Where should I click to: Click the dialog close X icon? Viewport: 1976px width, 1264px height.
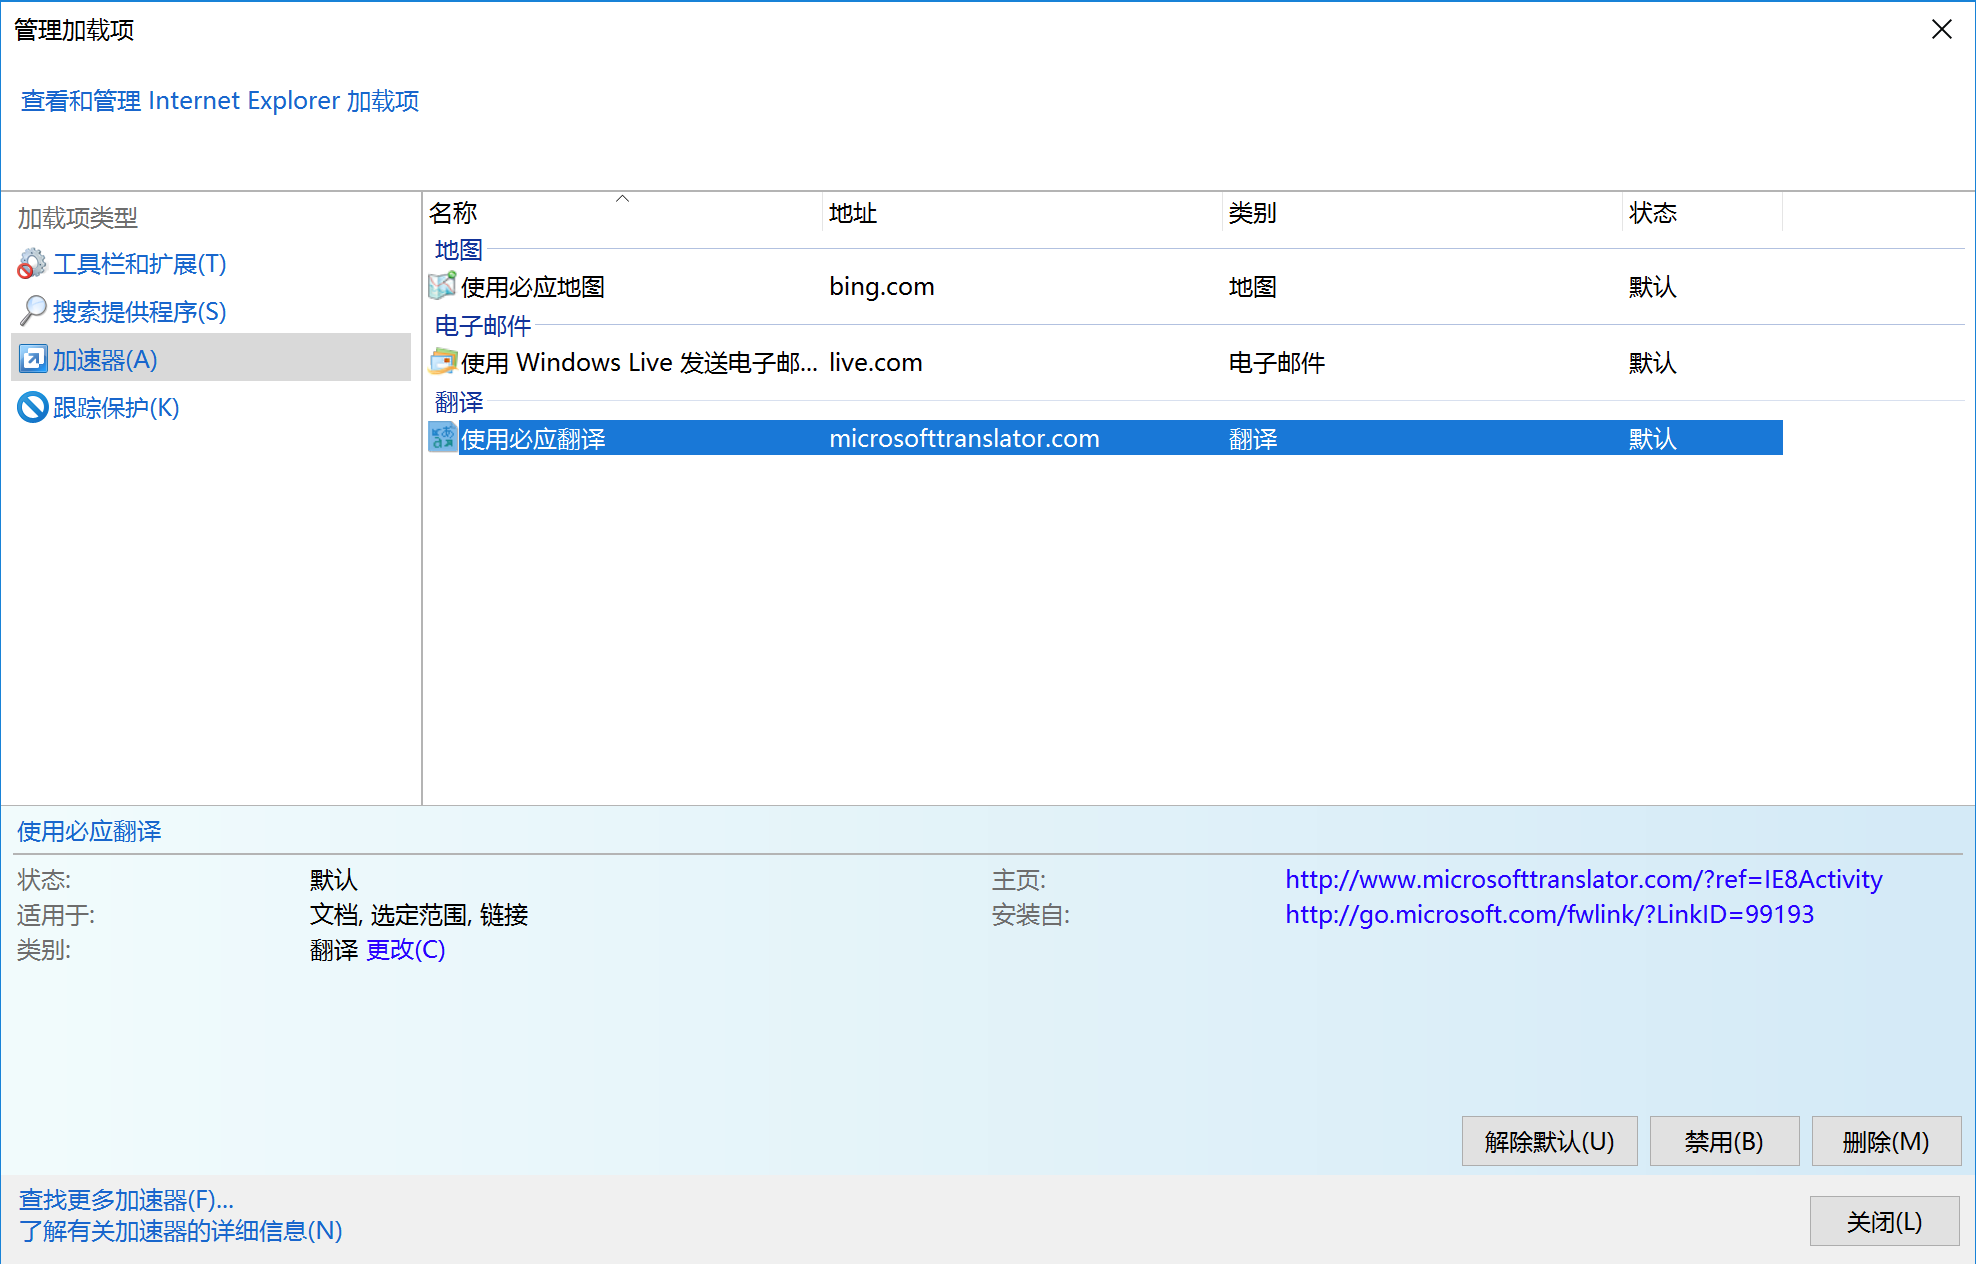point(1942,29)
